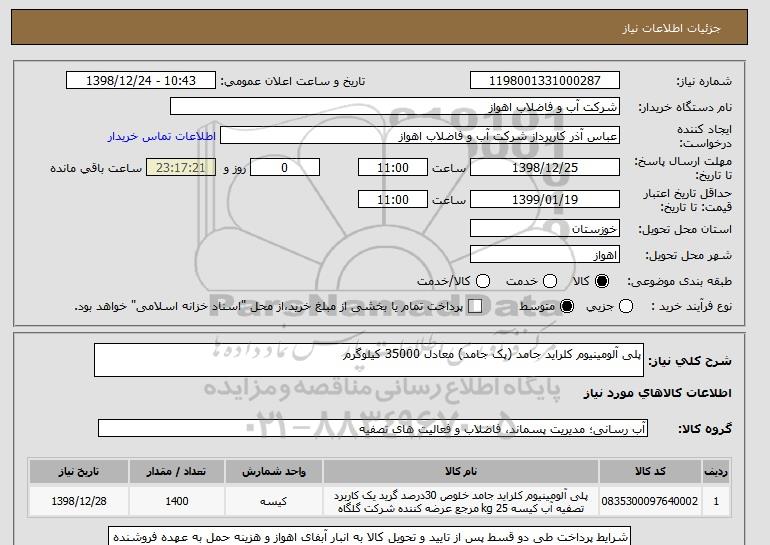Click the remaining time field 23:17:21

coord(181,167)
